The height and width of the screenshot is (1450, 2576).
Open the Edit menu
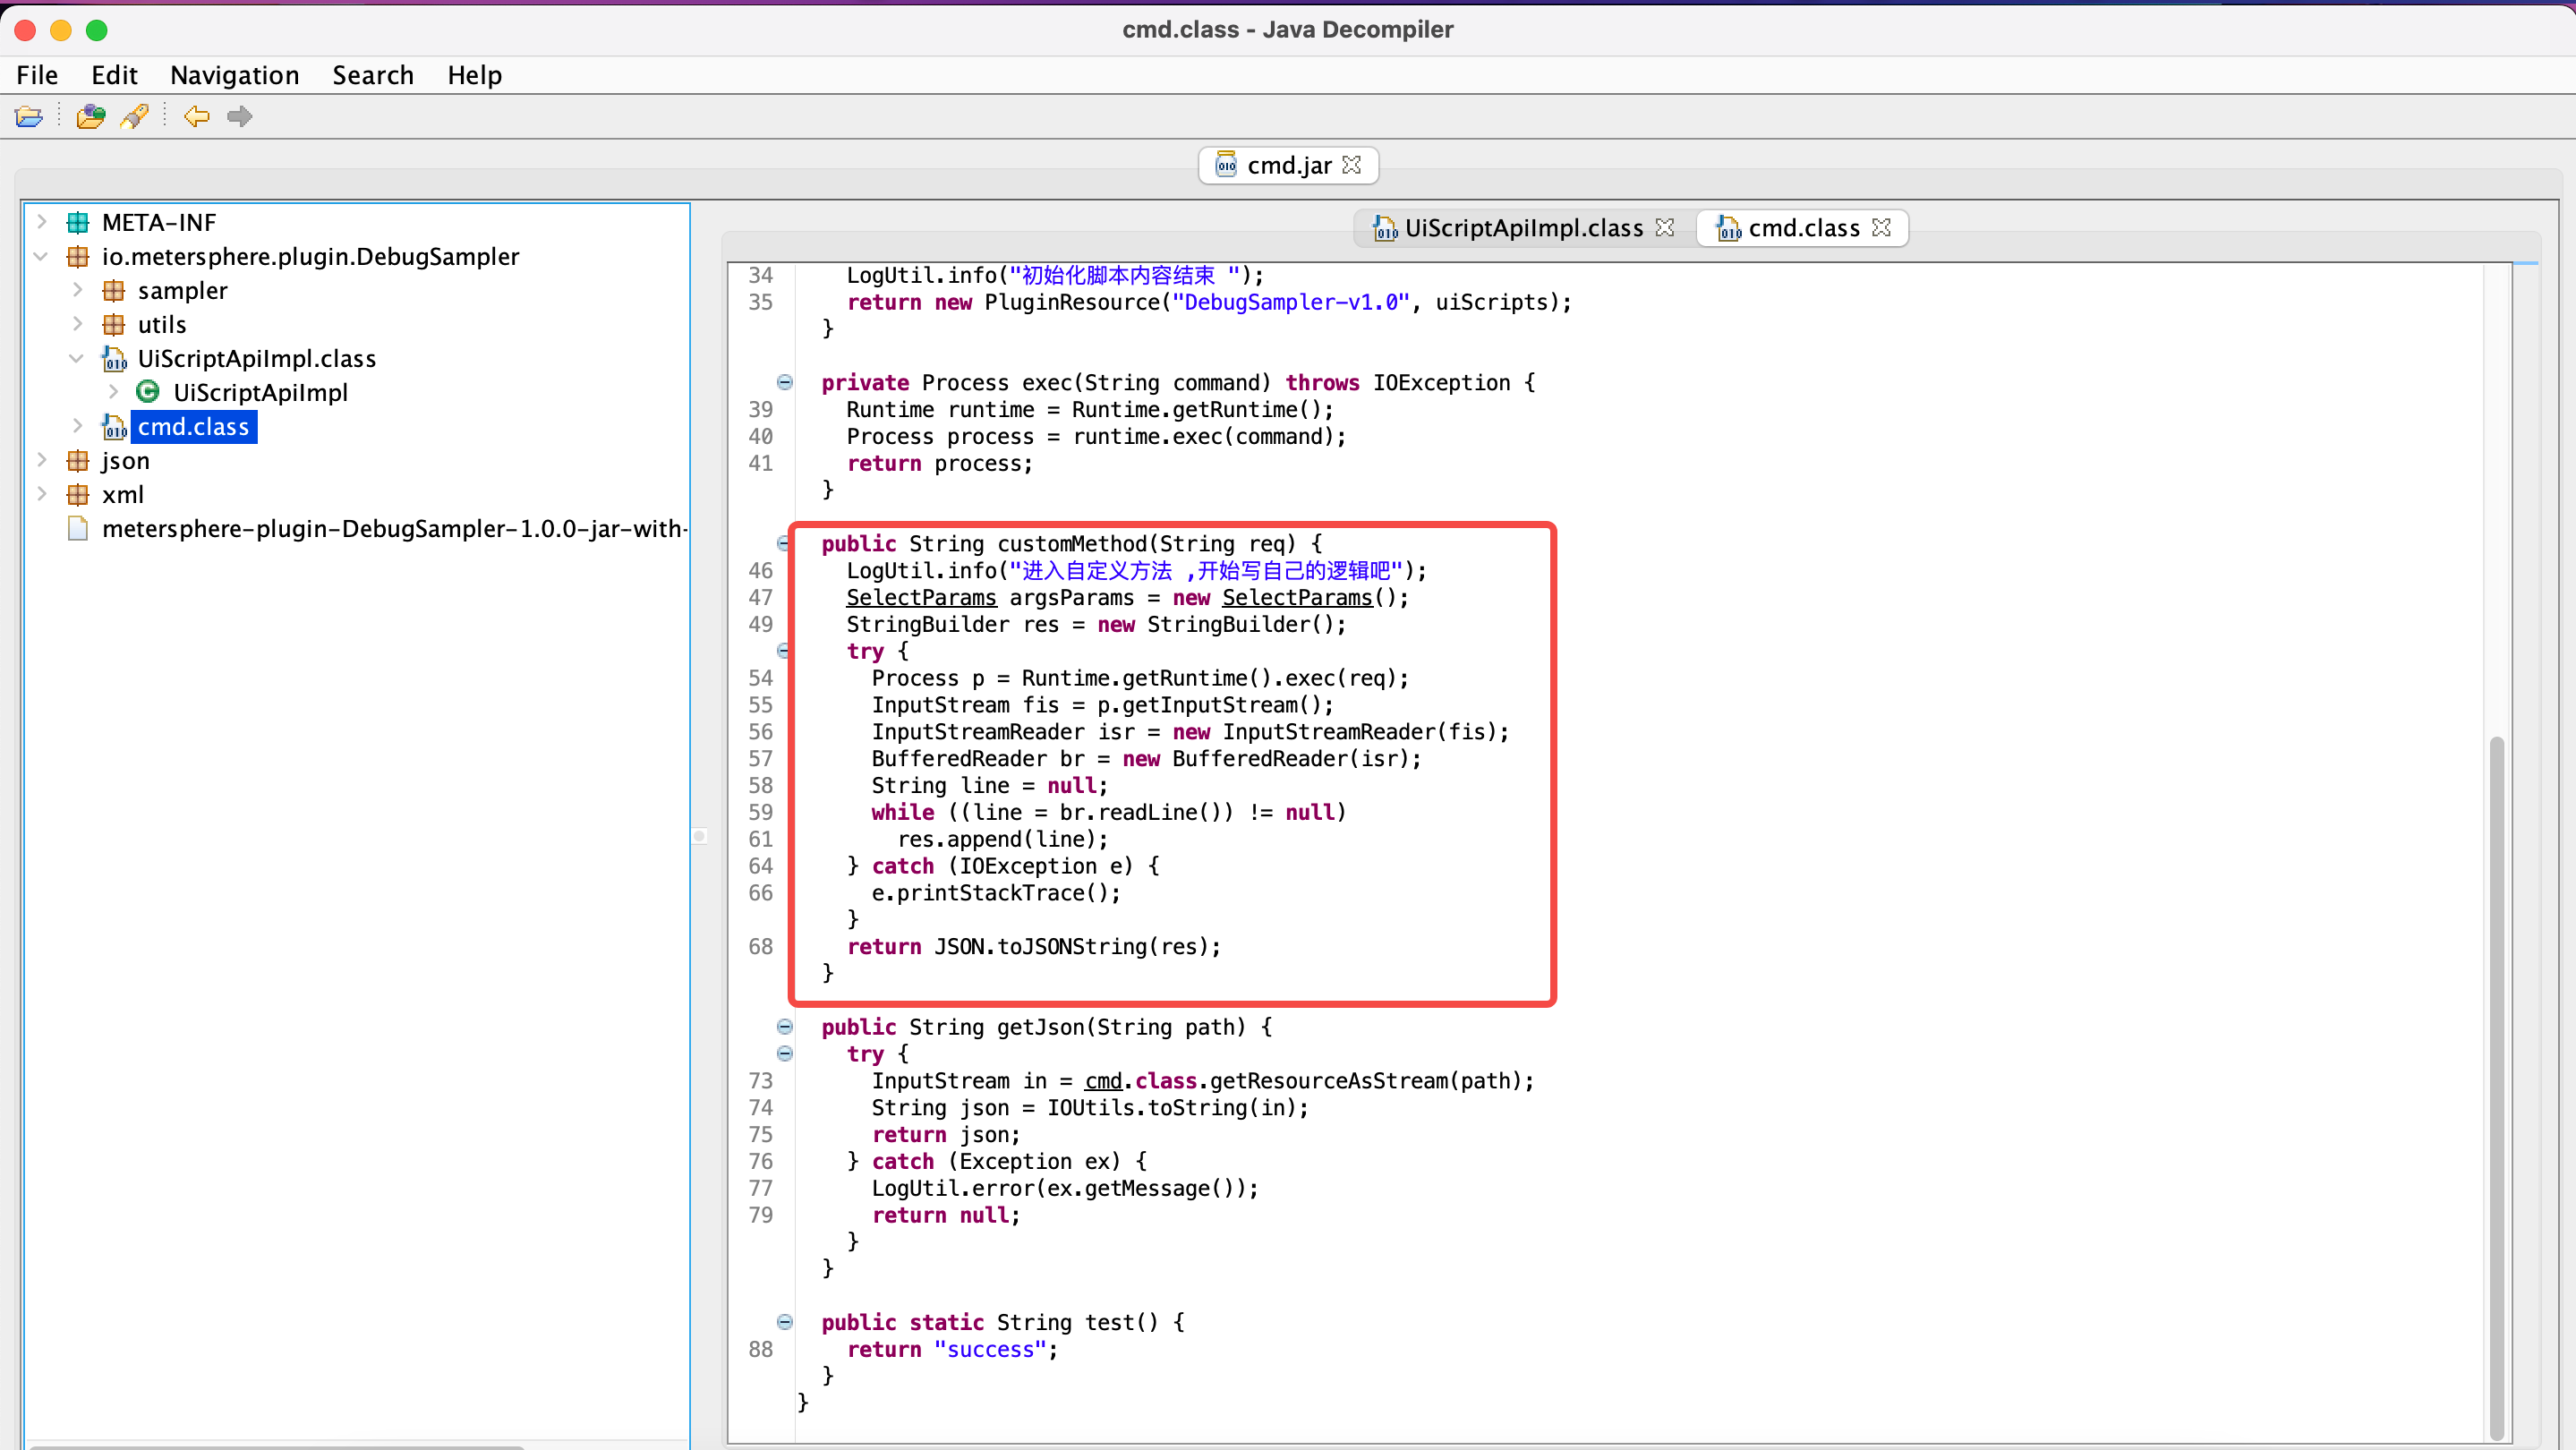click(114, 75)
